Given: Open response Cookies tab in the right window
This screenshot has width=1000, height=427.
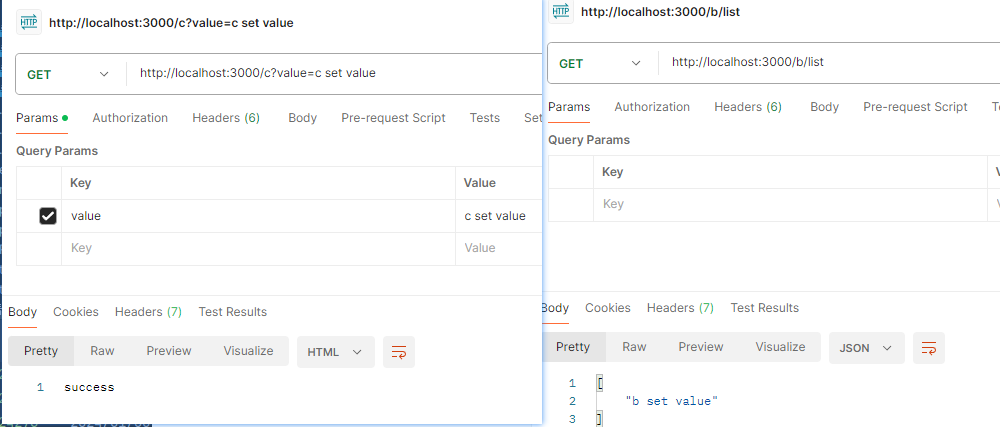Looking at the screenshot, I should click(608, 308).
